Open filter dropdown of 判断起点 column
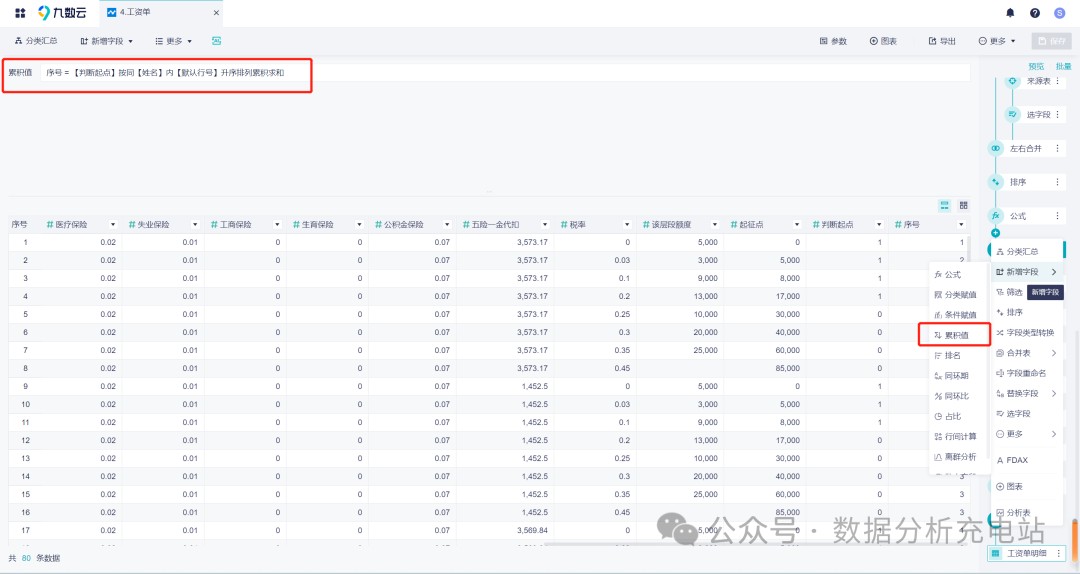The height and width of the screenshot is (574, 1080). (879, 225)
